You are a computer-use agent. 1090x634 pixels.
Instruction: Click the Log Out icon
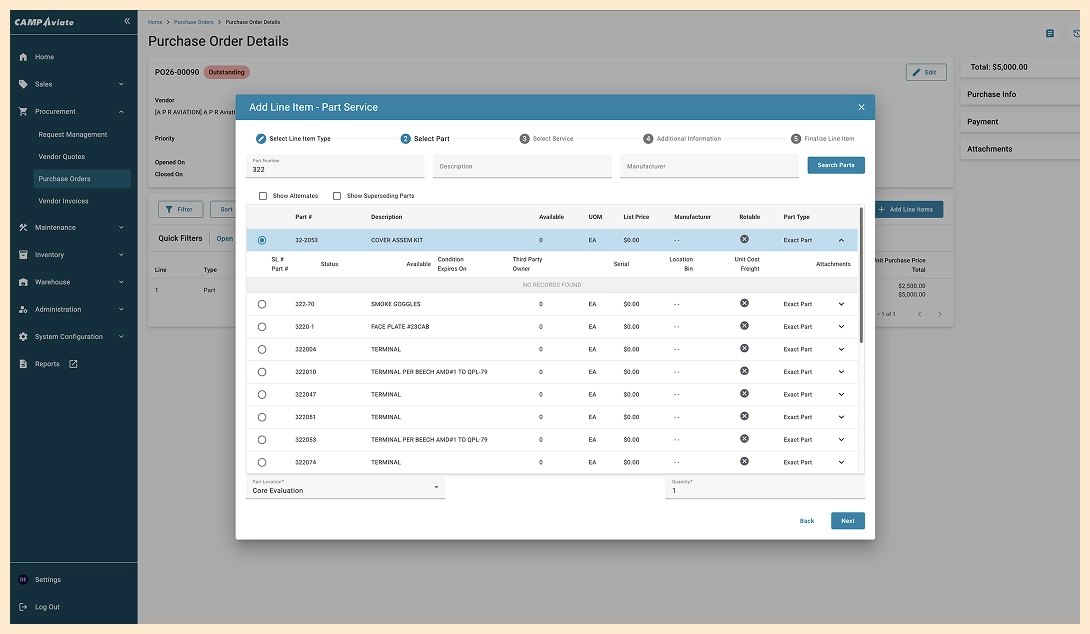pyautogui.click(x=23, y=607)
